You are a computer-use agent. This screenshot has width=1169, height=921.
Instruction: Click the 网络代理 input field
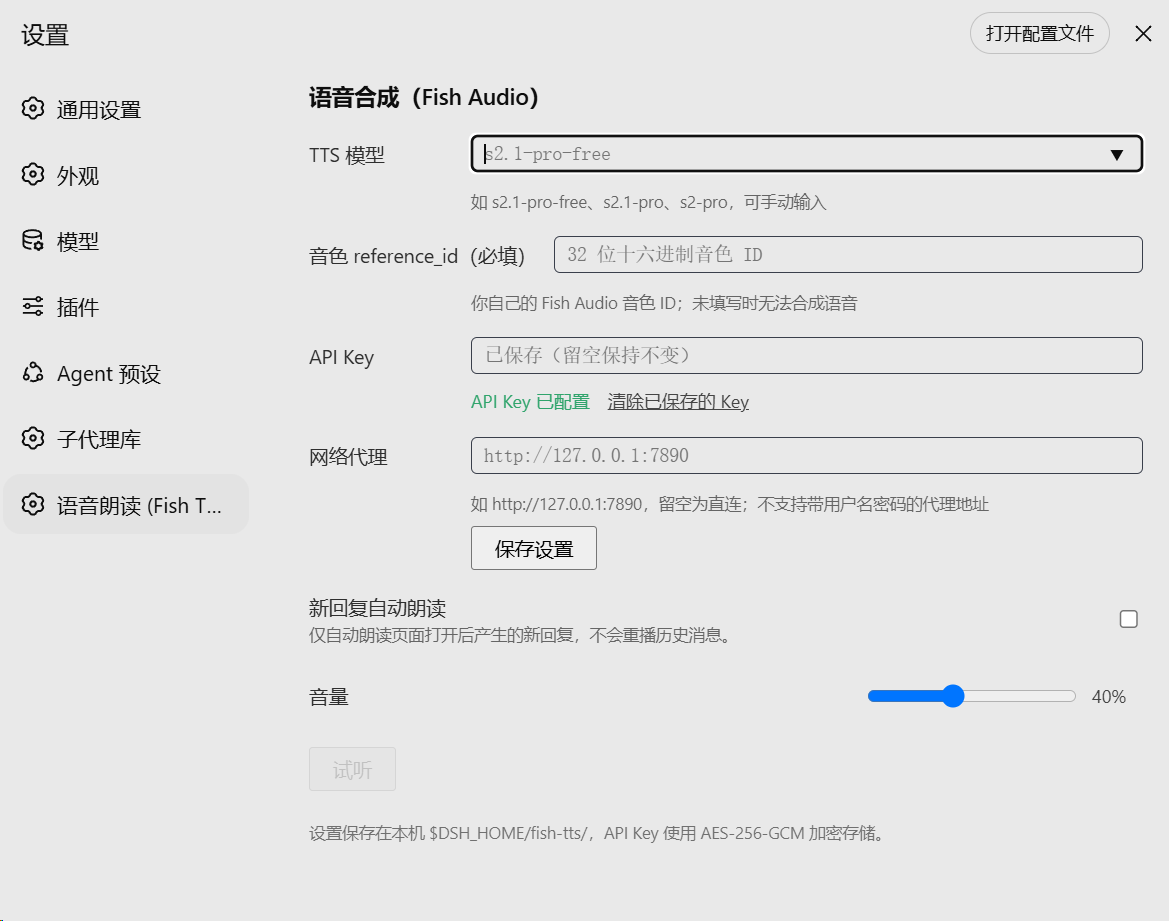[x=807, y=455]
